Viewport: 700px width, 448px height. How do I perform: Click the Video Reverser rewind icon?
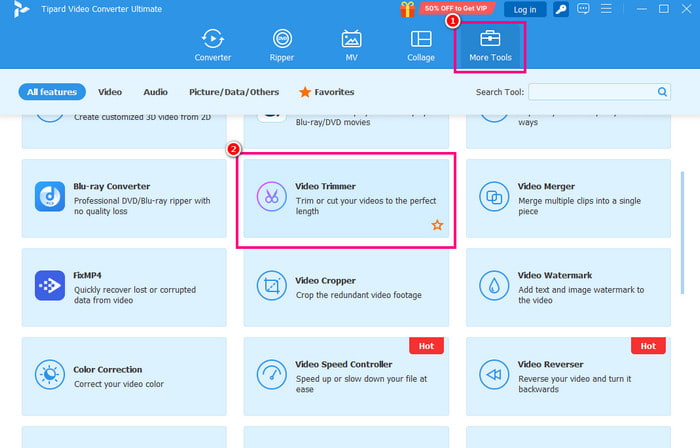coord(494,374)
